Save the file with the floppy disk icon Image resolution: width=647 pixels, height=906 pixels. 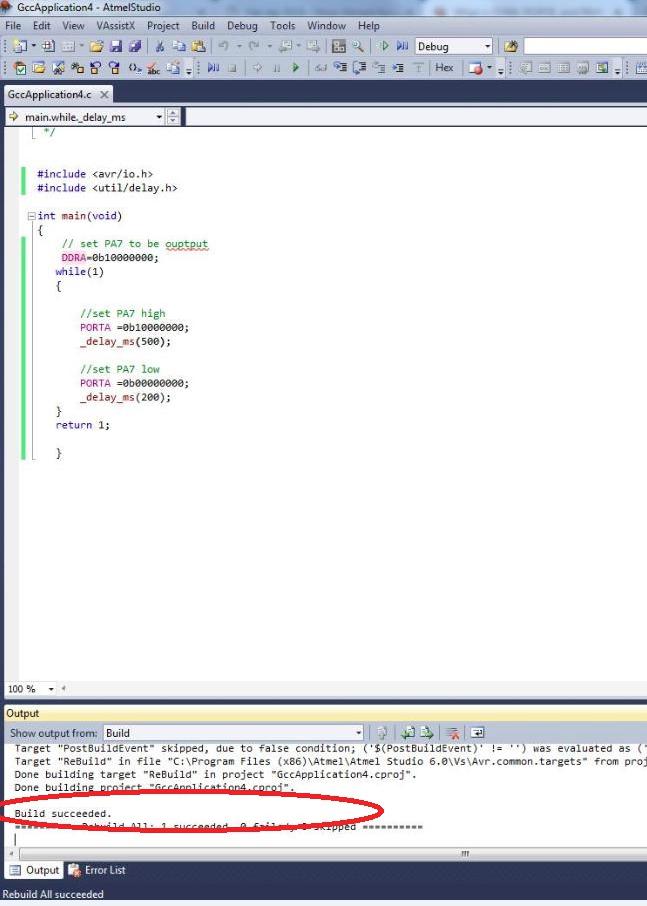116,46
